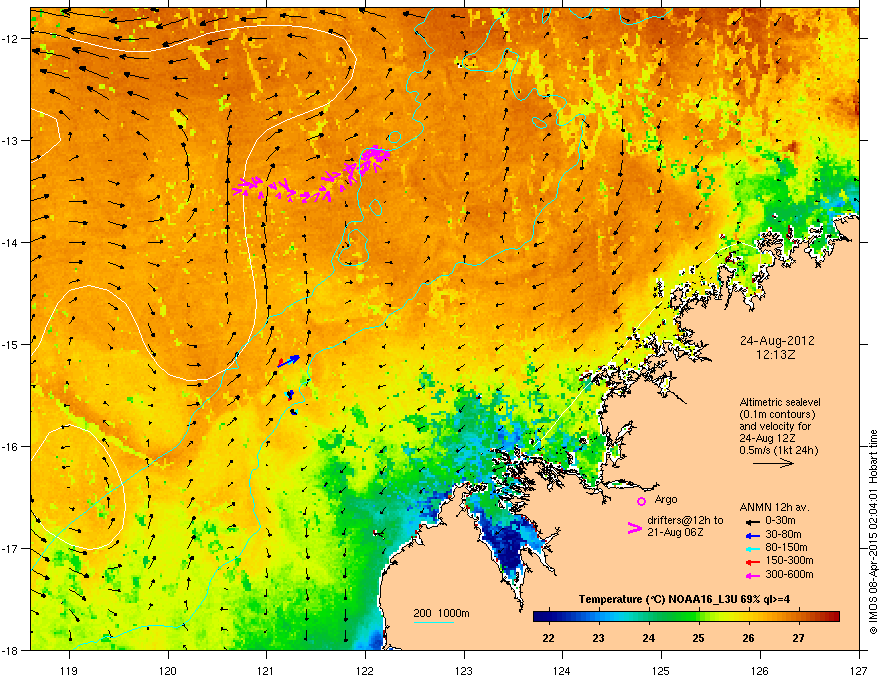880x680 pixels.
Task: Click the latitude axis label -13
Action: [10, 140]
